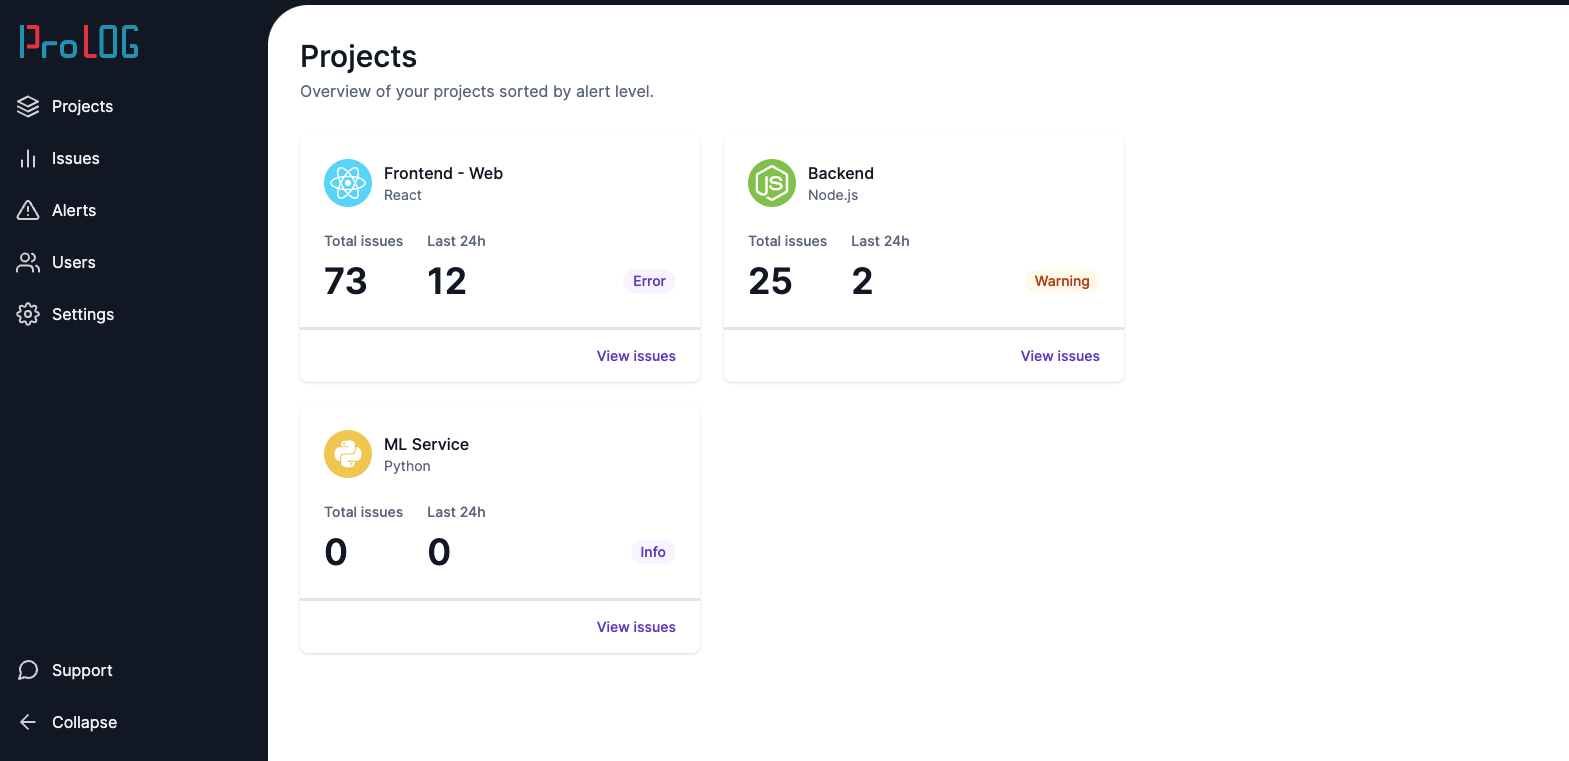The image size is (1569, 761).
Task: Open the Issues menu item
Action: [76, 158]
